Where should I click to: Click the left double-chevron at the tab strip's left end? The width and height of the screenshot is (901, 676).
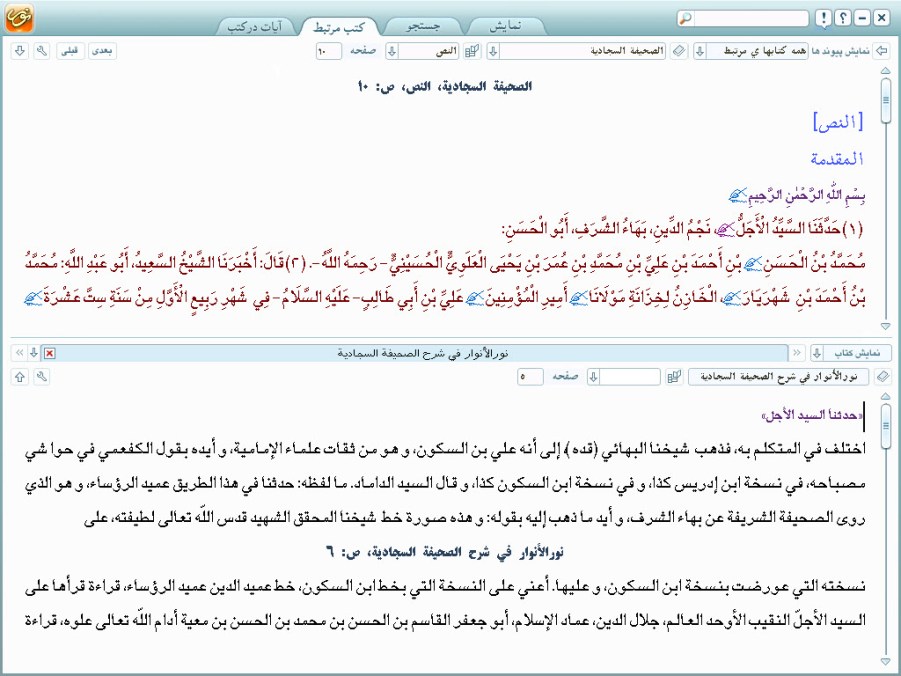[20, 352]
